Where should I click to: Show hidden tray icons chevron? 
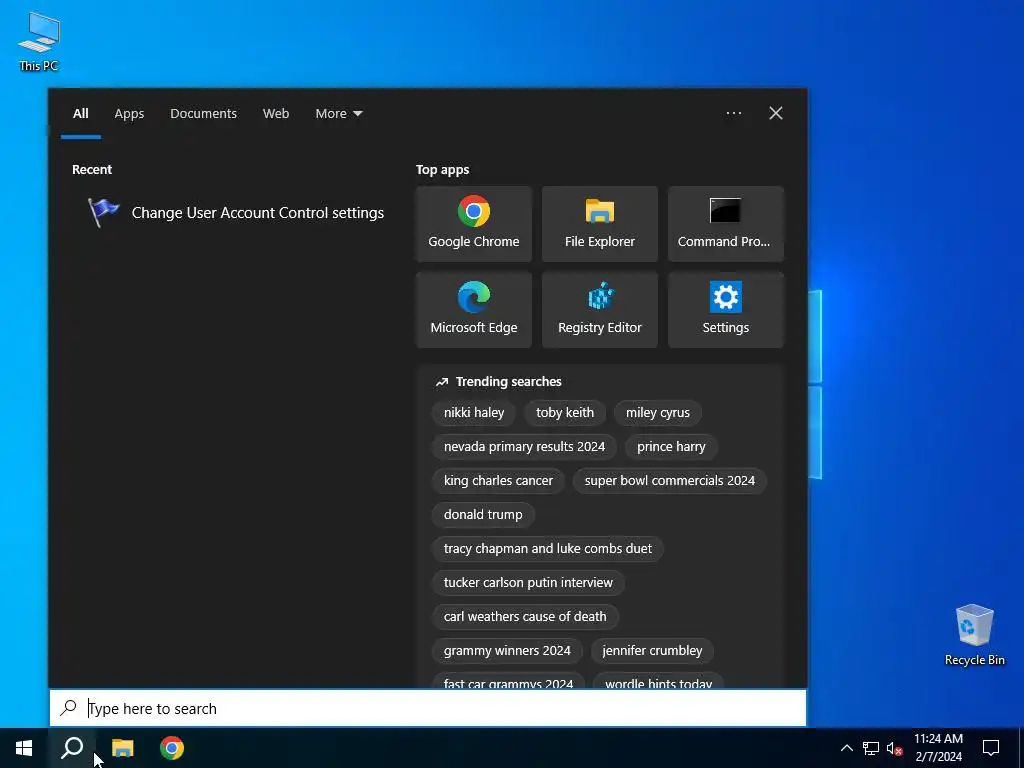click(x=846, y=748)
